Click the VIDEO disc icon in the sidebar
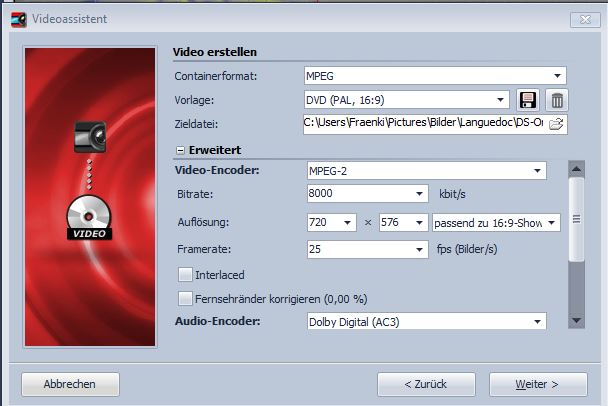The height and width of the screenshot is (406, 608). click(90, 219)
